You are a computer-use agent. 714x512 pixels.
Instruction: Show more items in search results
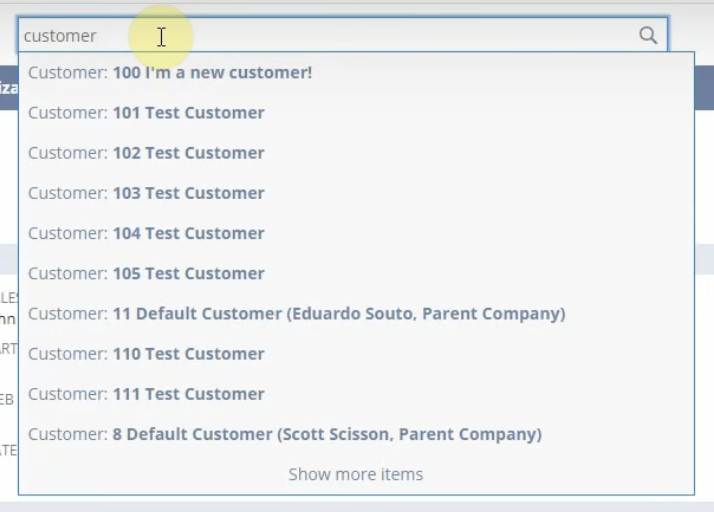[356, 474]
